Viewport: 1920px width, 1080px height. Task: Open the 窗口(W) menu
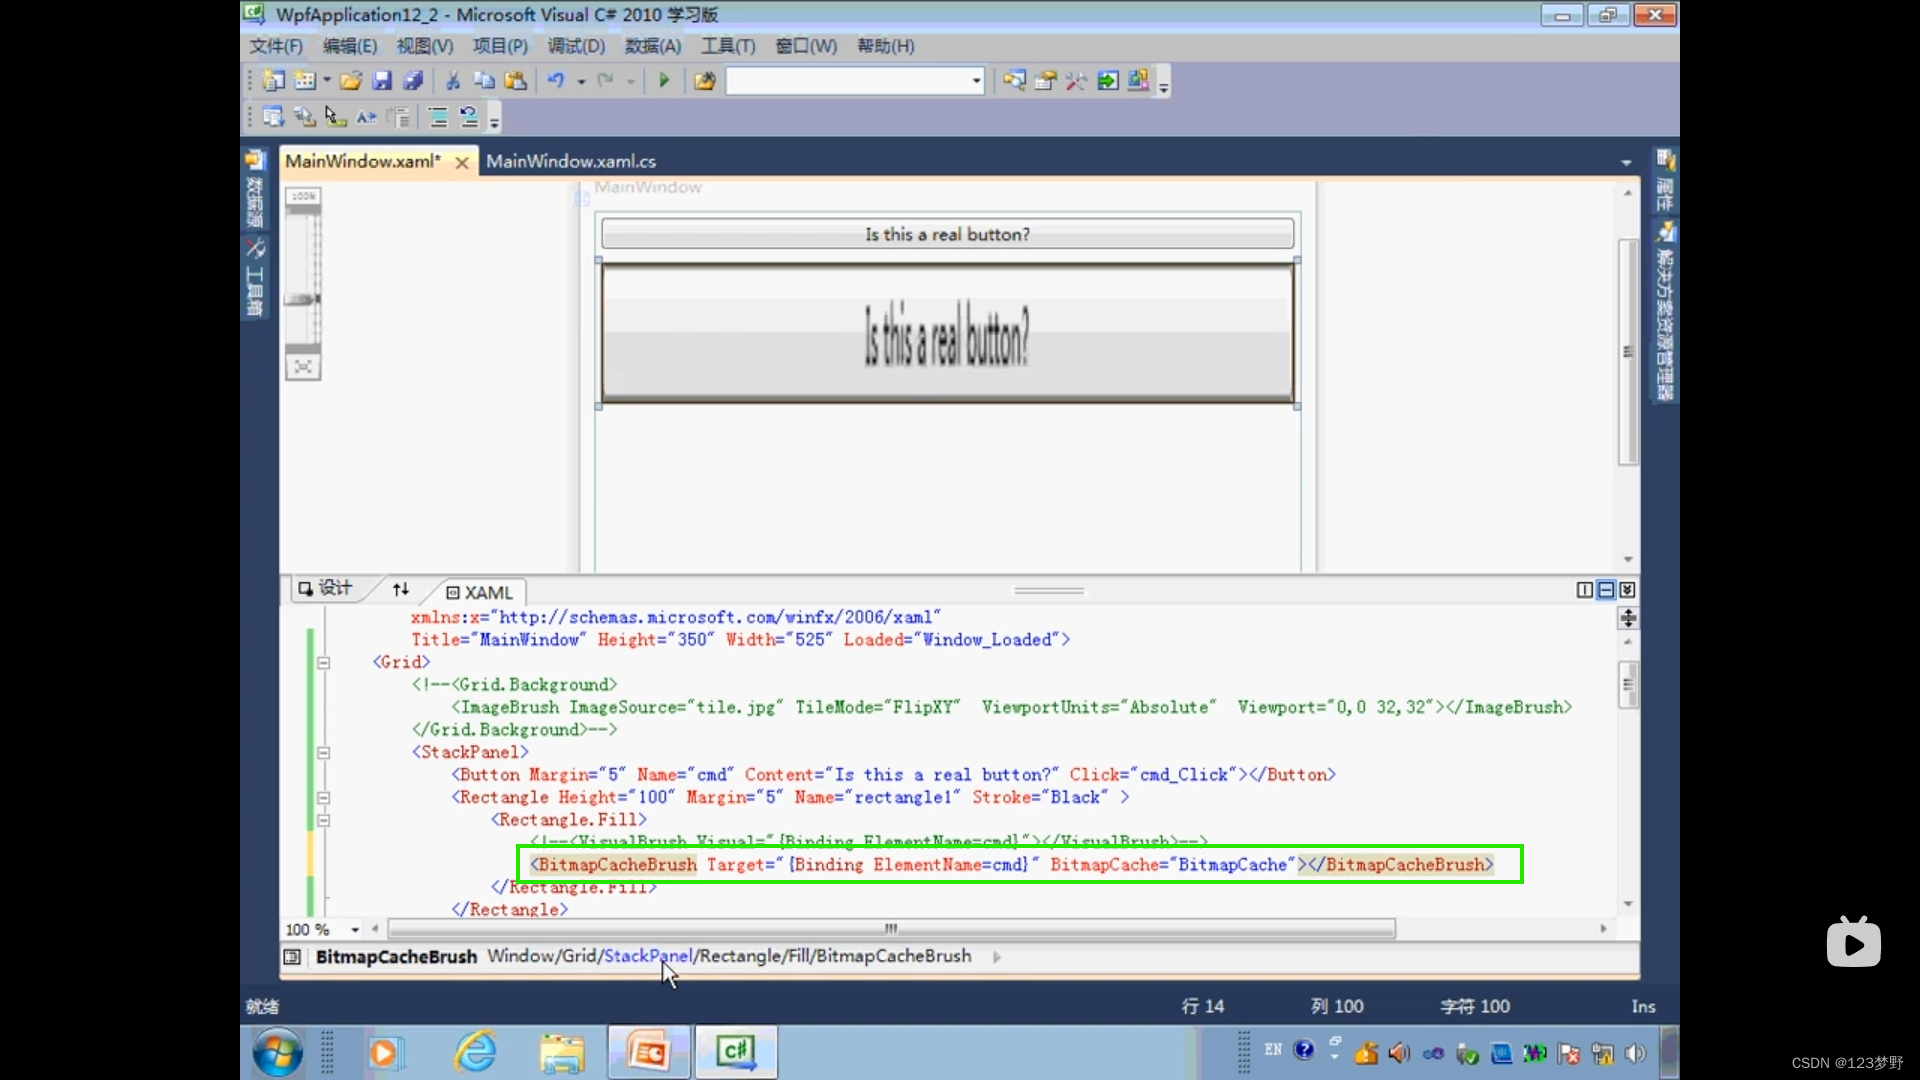[806, 46]
